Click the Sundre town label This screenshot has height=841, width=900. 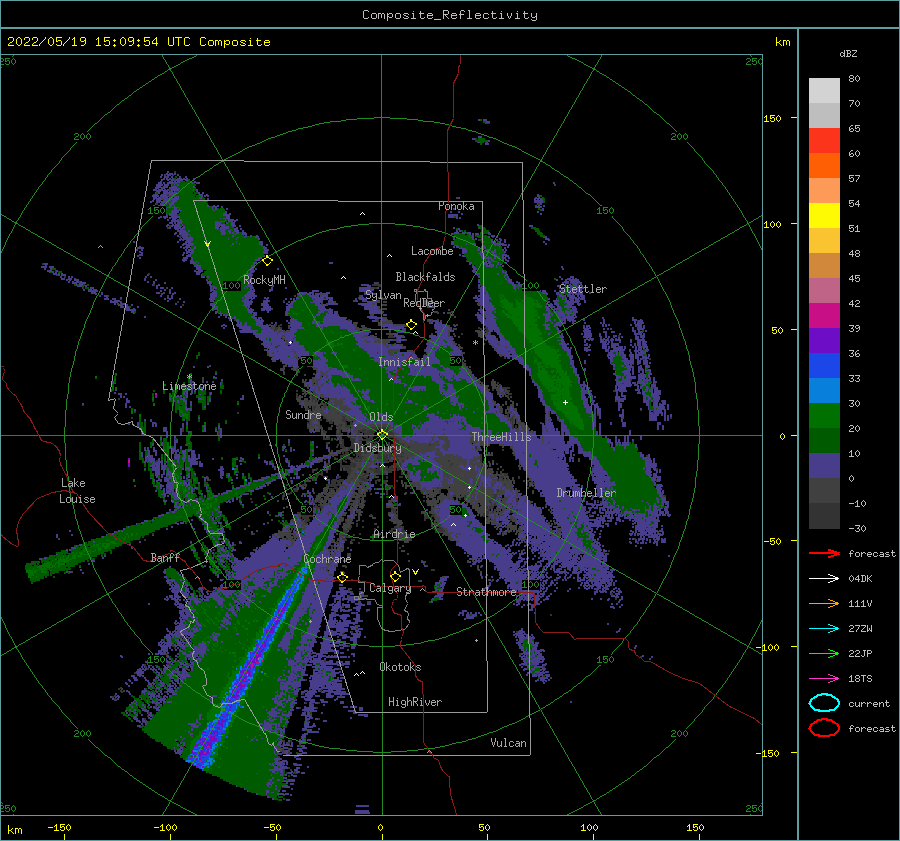pyautogui.click(x=303, y=414)
